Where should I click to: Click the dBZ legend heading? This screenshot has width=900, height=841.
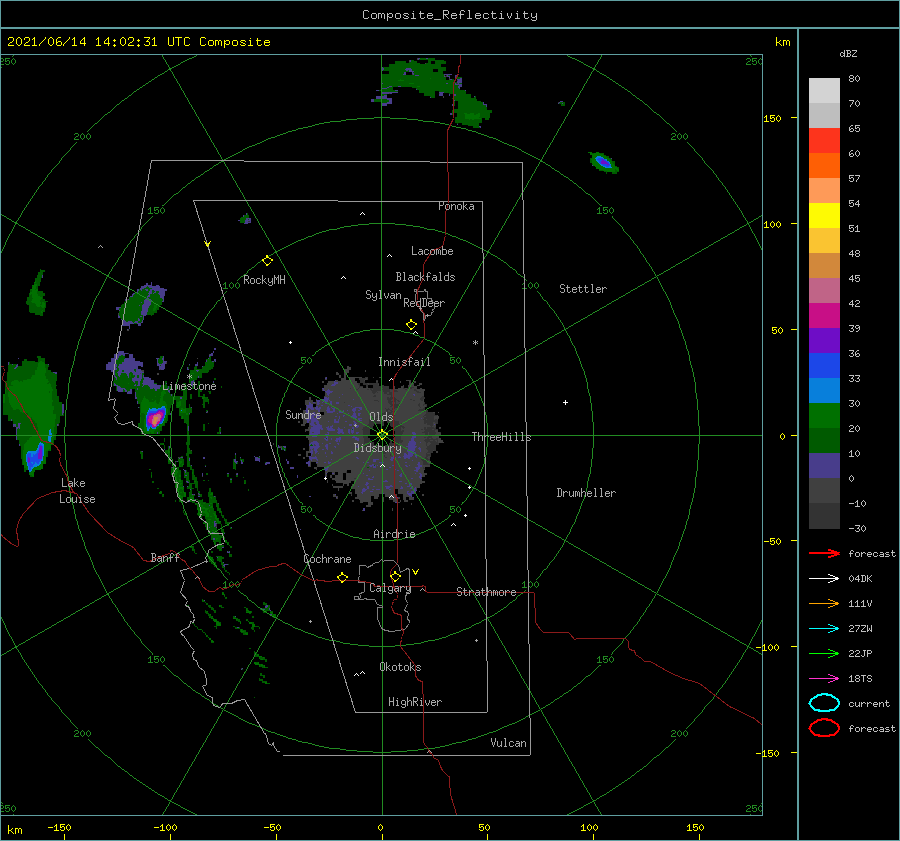pyautogui.click(x=848, y=53)
